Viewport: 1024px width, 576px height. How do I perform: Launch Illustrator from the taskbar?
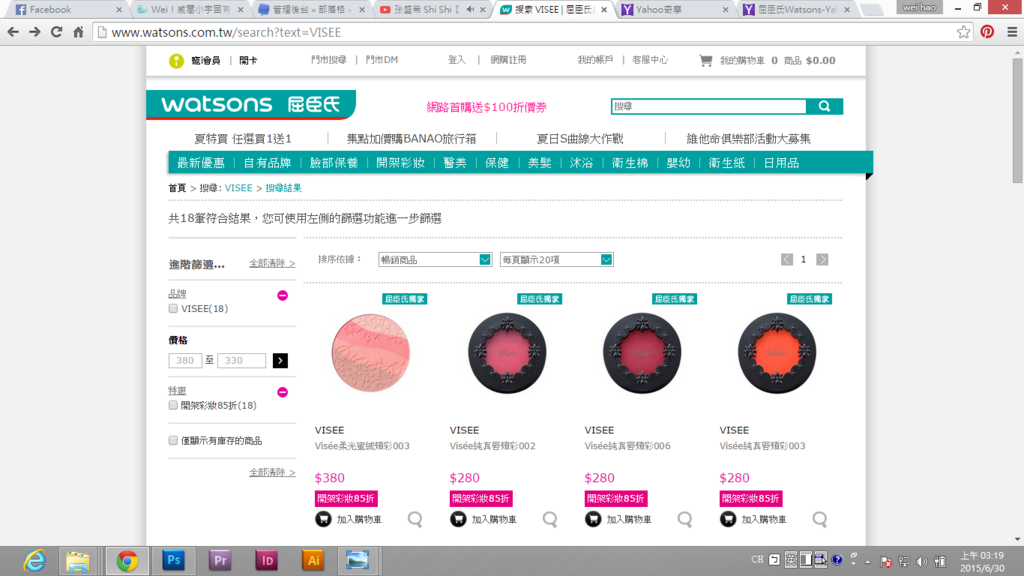pos(313,560)
